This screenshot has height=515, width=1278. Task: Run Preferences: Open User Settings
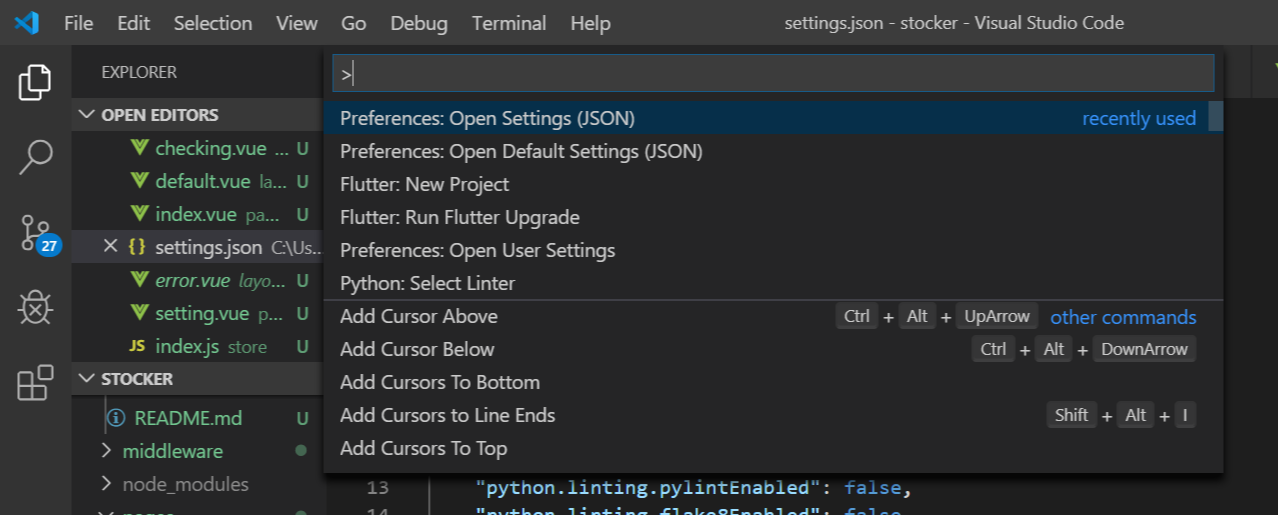pyautogui.click(x=766, y=250)
